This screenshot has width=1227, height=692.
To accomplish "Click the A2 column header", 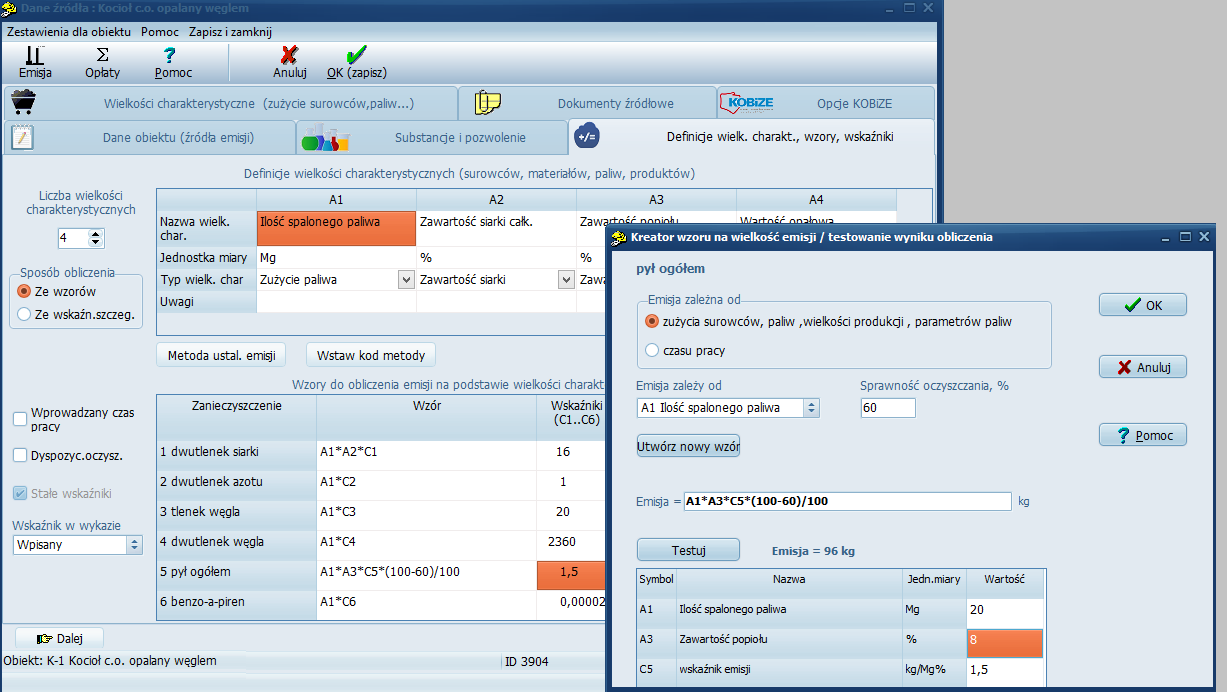I will [496, 199].
